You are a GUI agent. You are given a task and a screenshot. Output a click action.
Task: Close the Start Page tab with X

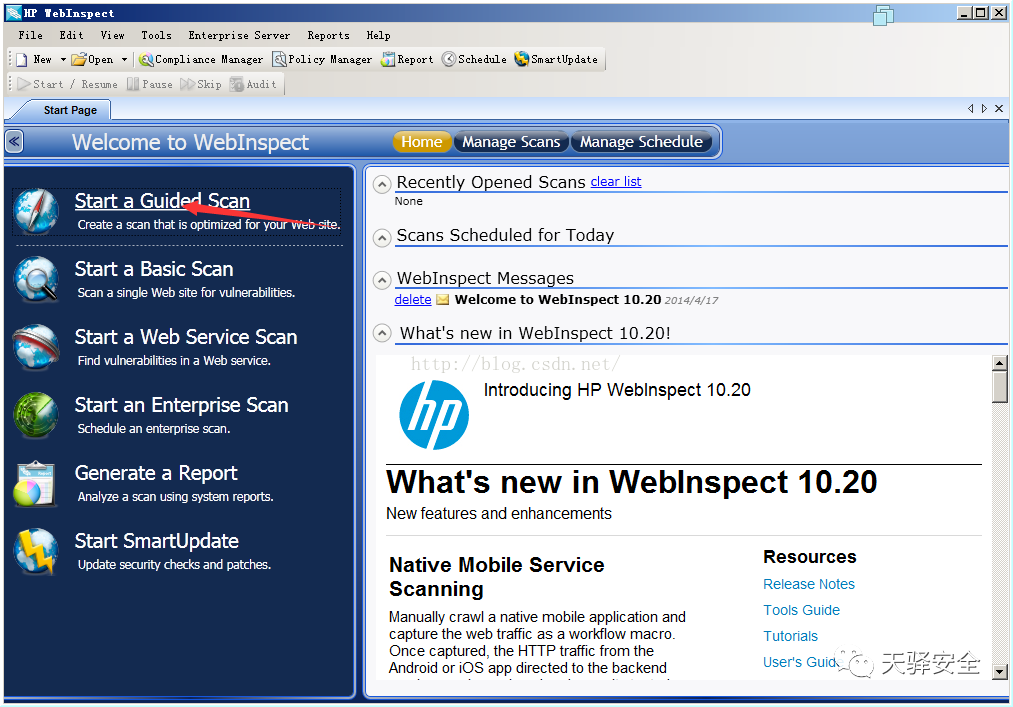pyautogui.click(x=999, y=109)
